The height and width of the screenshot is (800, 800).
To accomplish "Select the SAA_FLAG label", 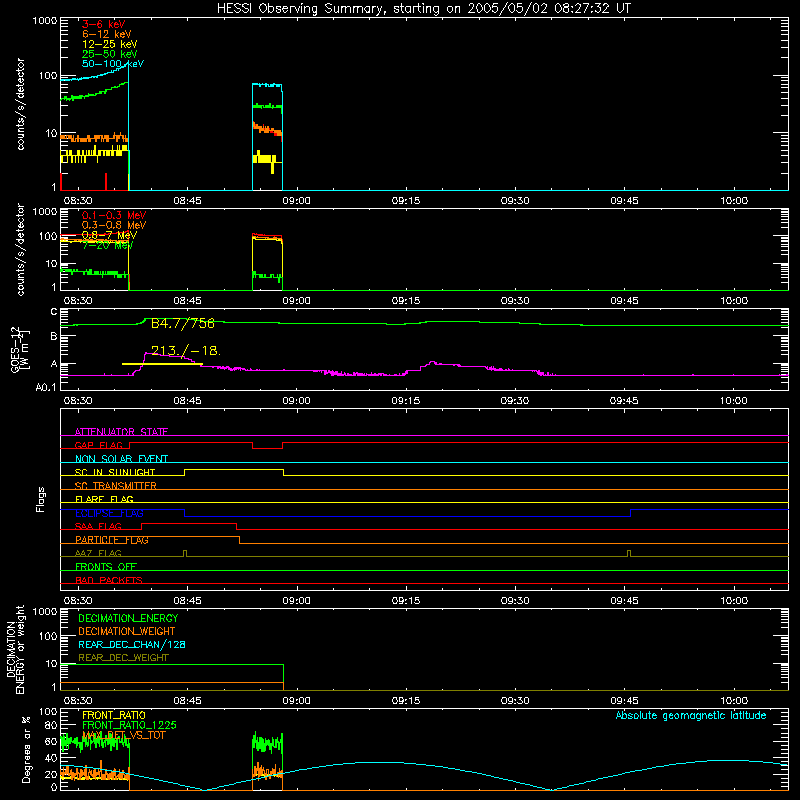I will pos(98,526).
